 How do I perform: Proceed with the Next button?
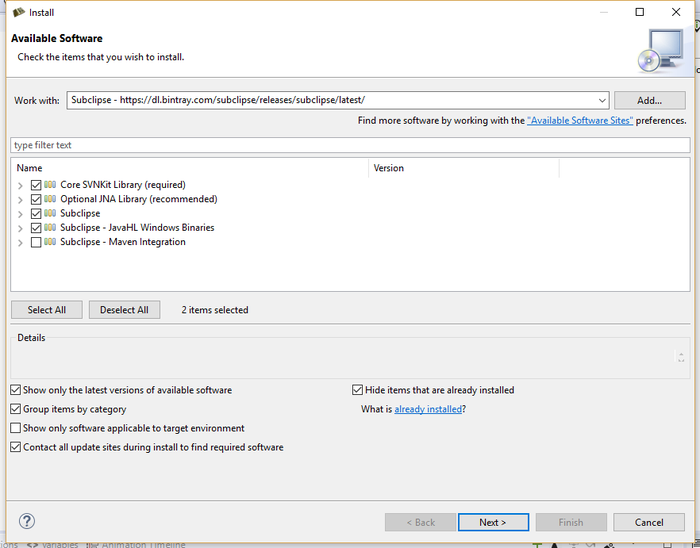(x=493, y=522)
